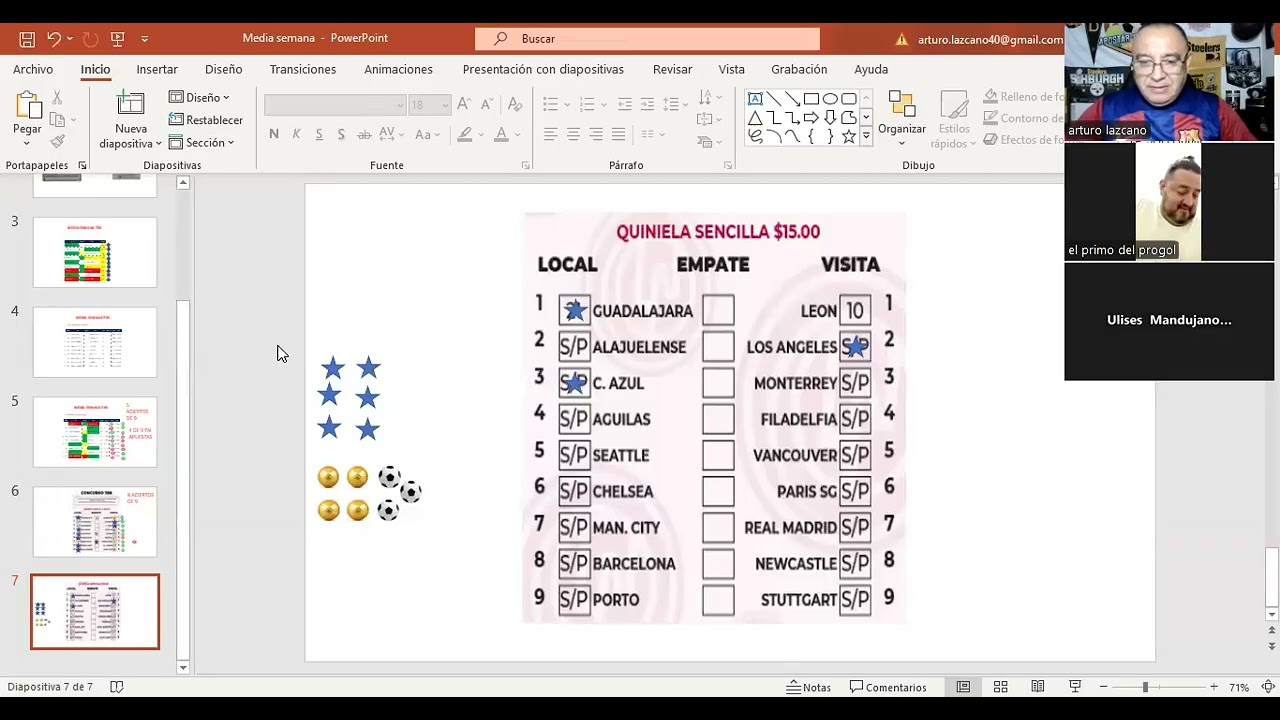Click the Restablecer button
This screenshot has height=720, width=1280.
pyautogui.click(x=206, y=120)
